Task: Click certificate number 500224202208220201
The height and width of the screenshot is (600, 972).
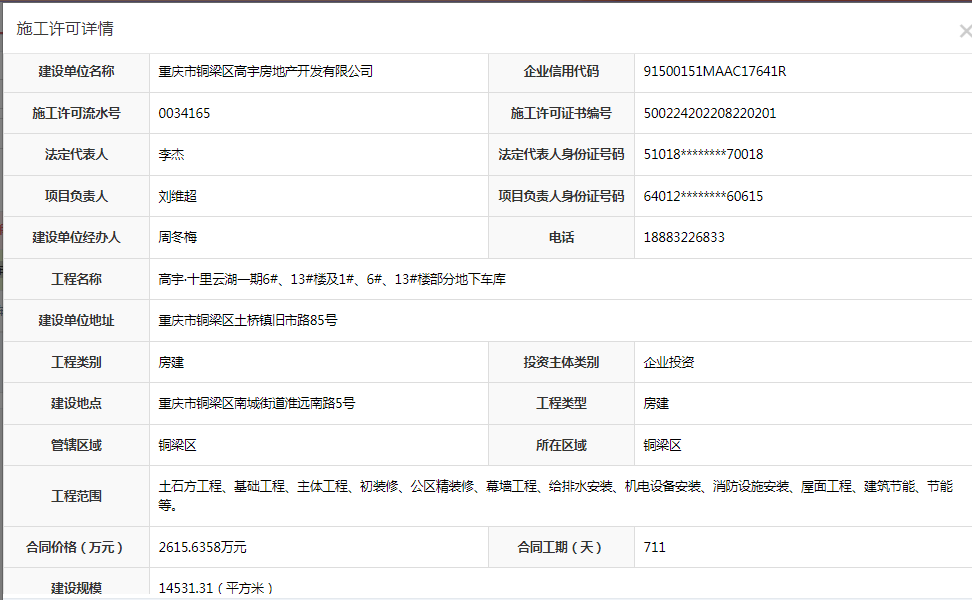Action: [x=710, y=113]
